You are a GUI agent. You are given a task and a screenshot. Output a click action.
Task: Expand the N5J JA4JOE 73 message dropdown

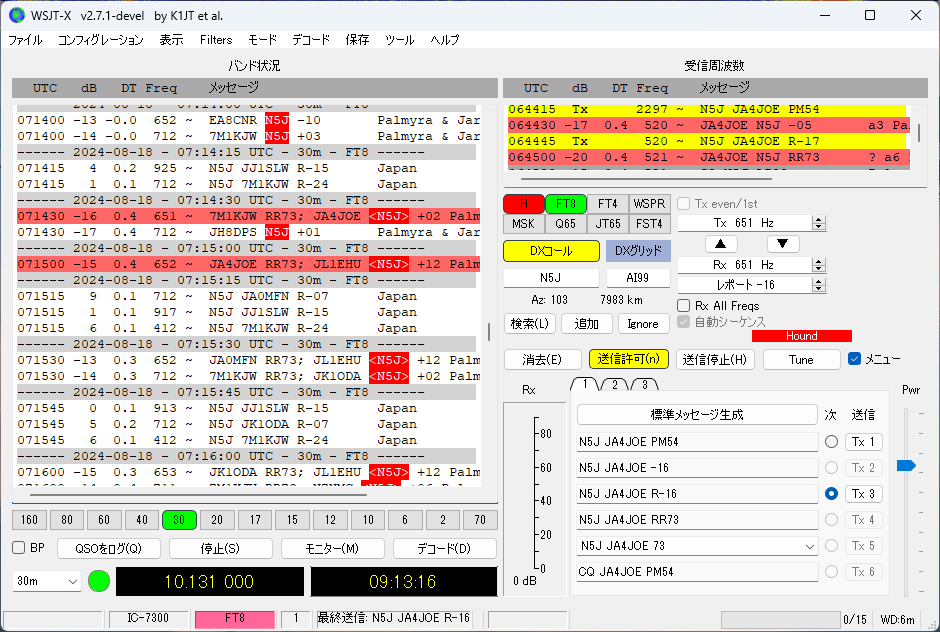click(x=809, y=546)
